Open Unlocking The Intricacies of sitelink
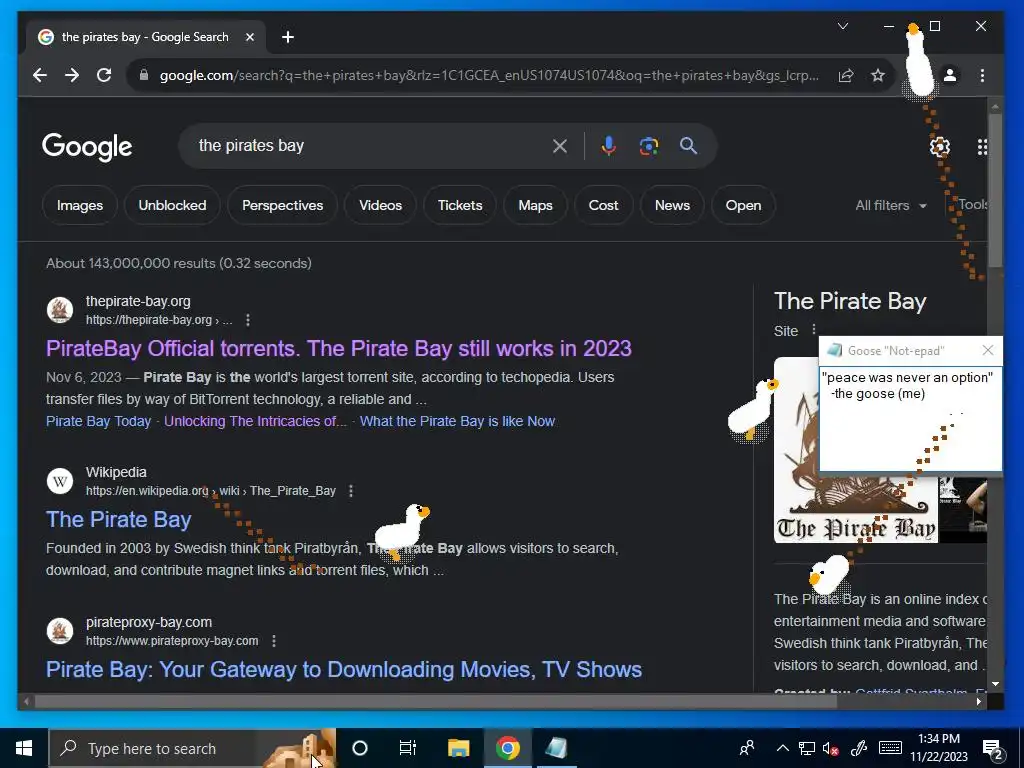 coord(255,421)
